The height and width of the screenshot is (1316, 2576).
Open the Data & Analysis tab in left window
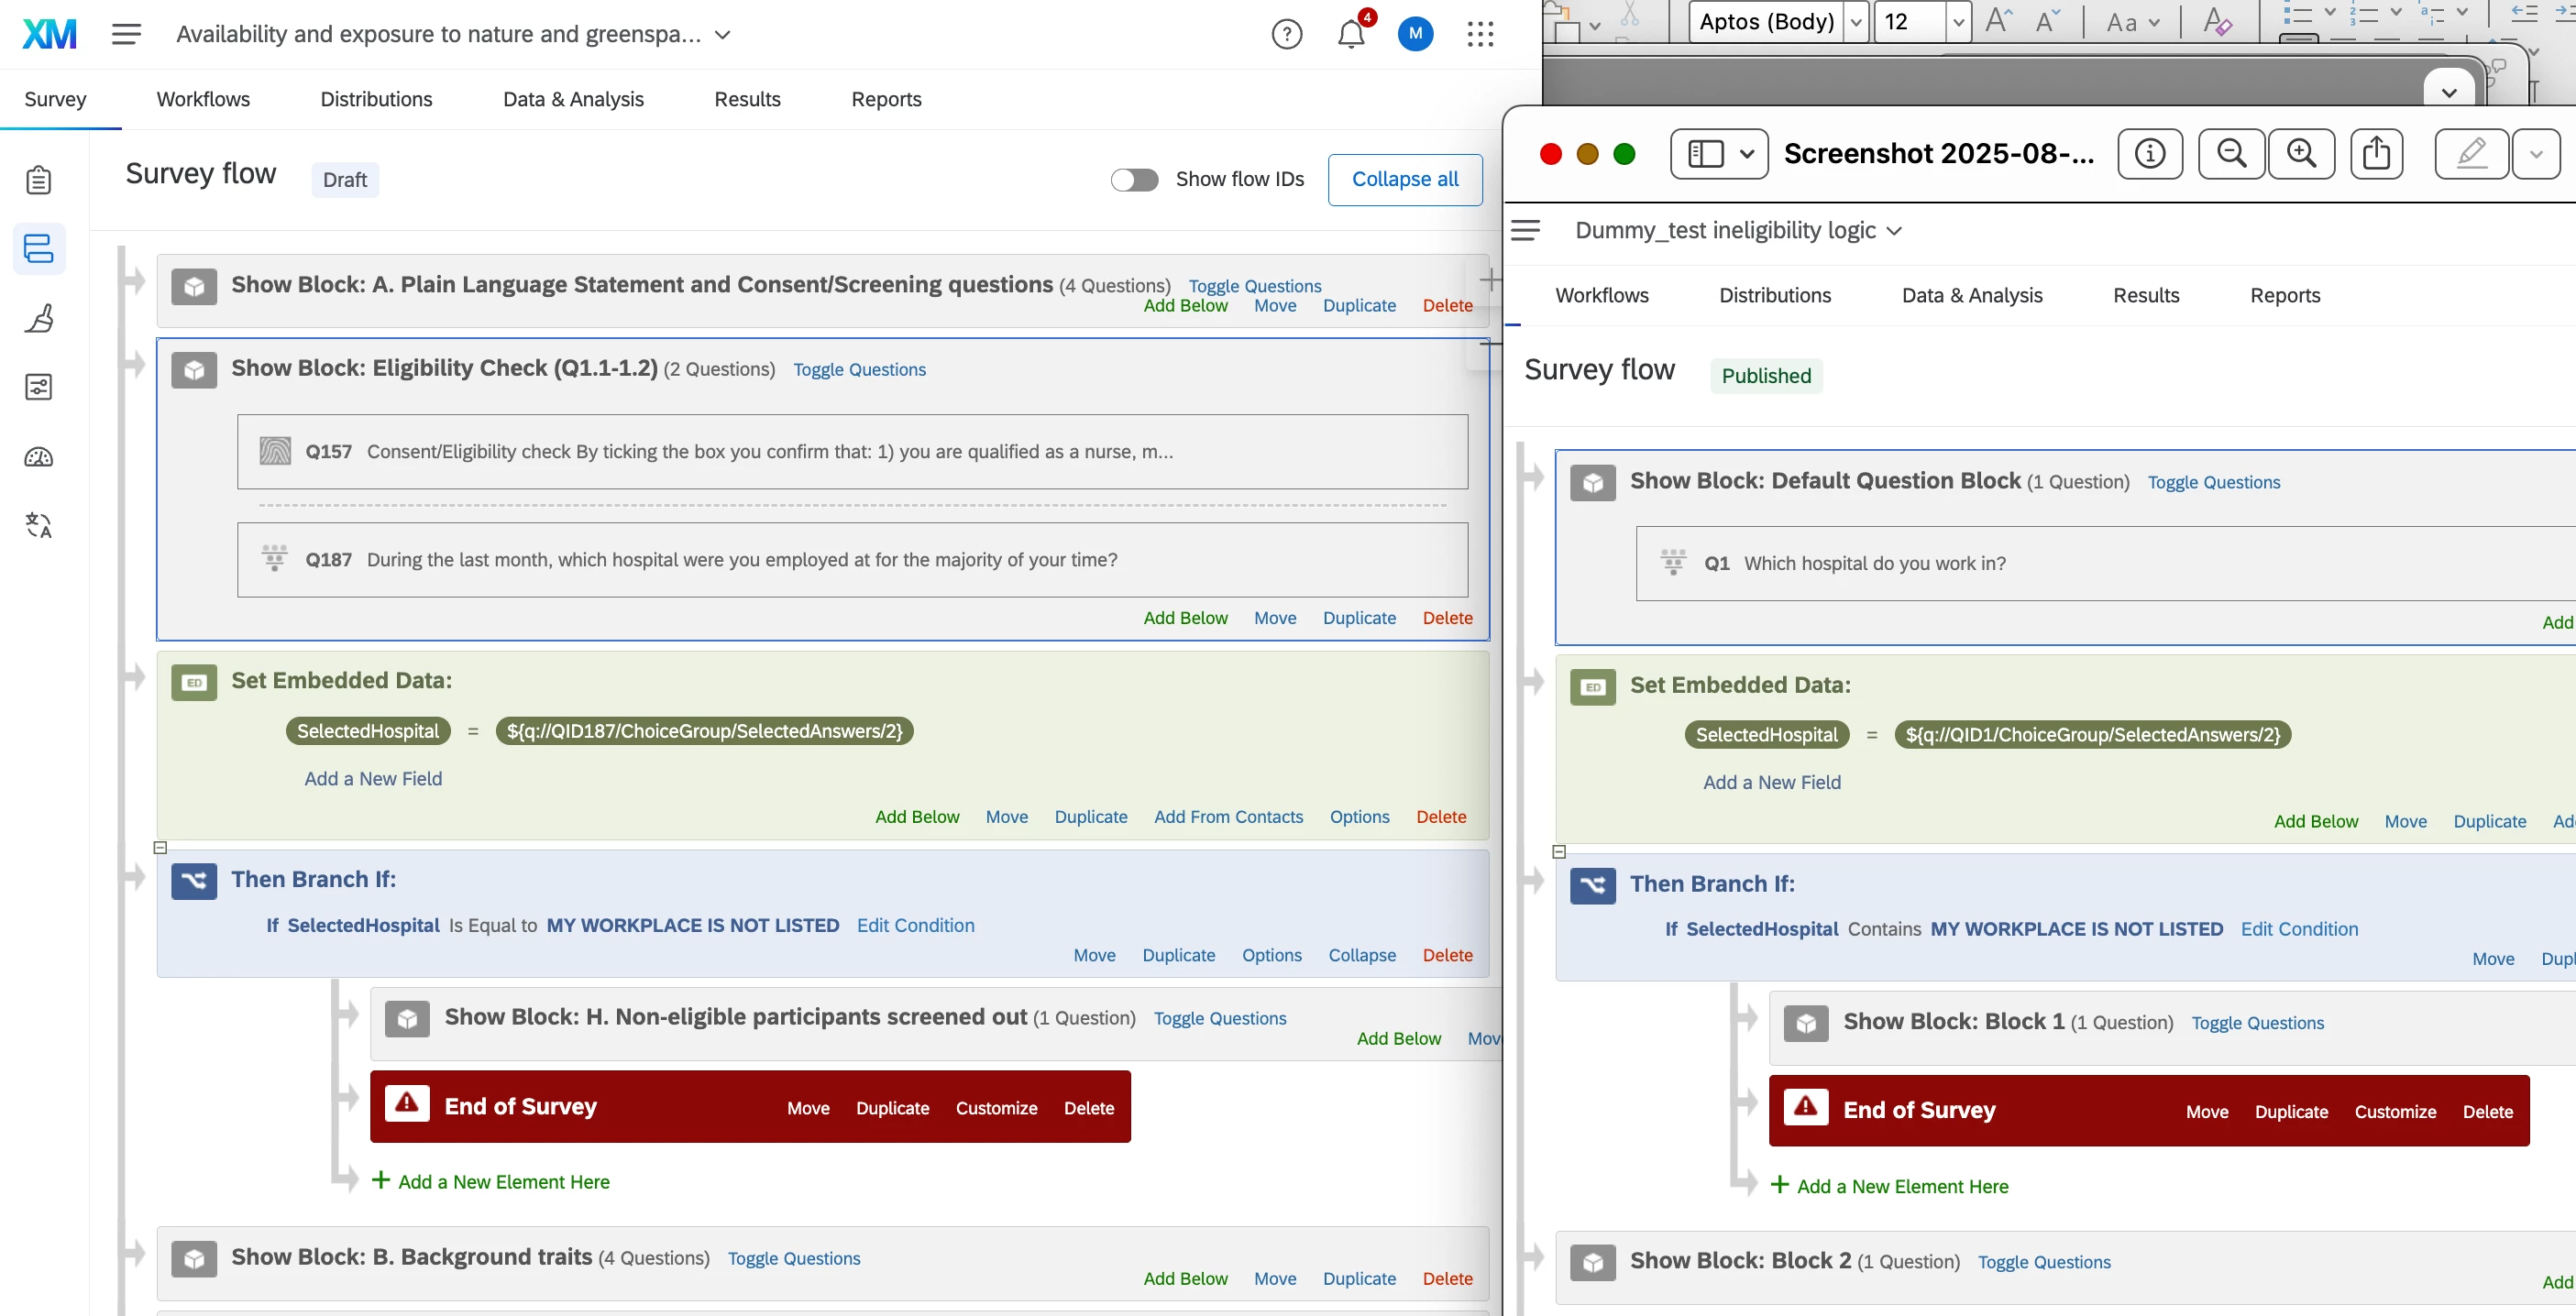click(573, 99)
